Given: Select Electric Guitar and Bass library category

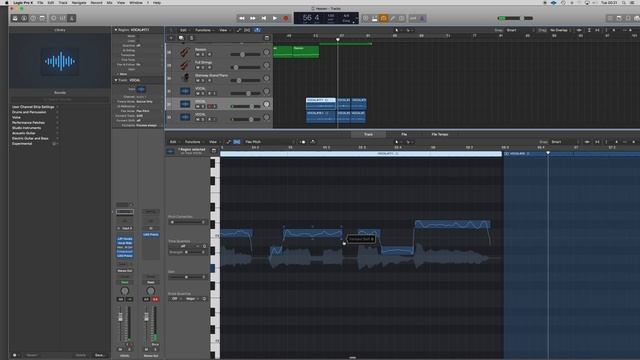Looking at the screenshot, I should tap(30, 139).
